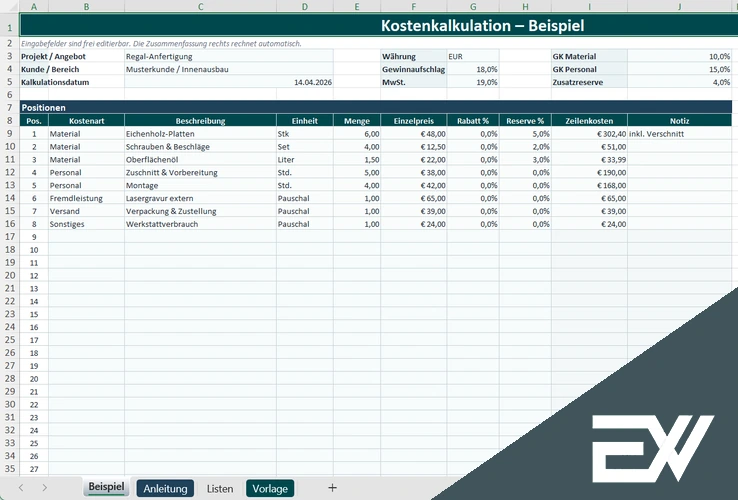This screenshot has height=500, width=738.
Task: Click the Zusatzreserve value 4,0%
Action: pyautogui.click(x=680, y=82)
